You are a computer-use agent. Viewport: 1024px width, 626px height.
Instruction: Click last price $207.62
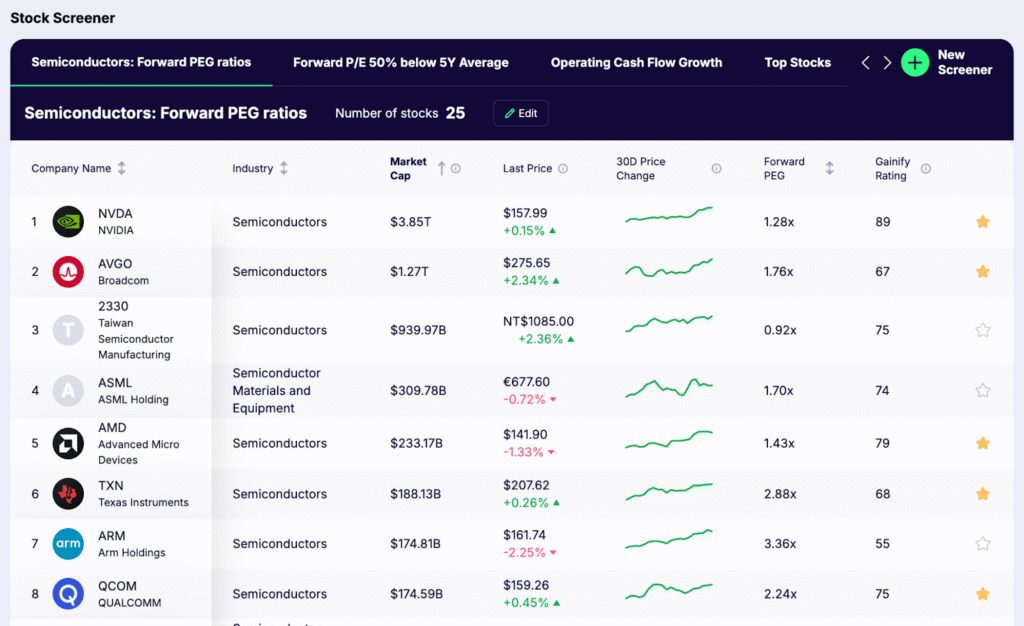526,486
